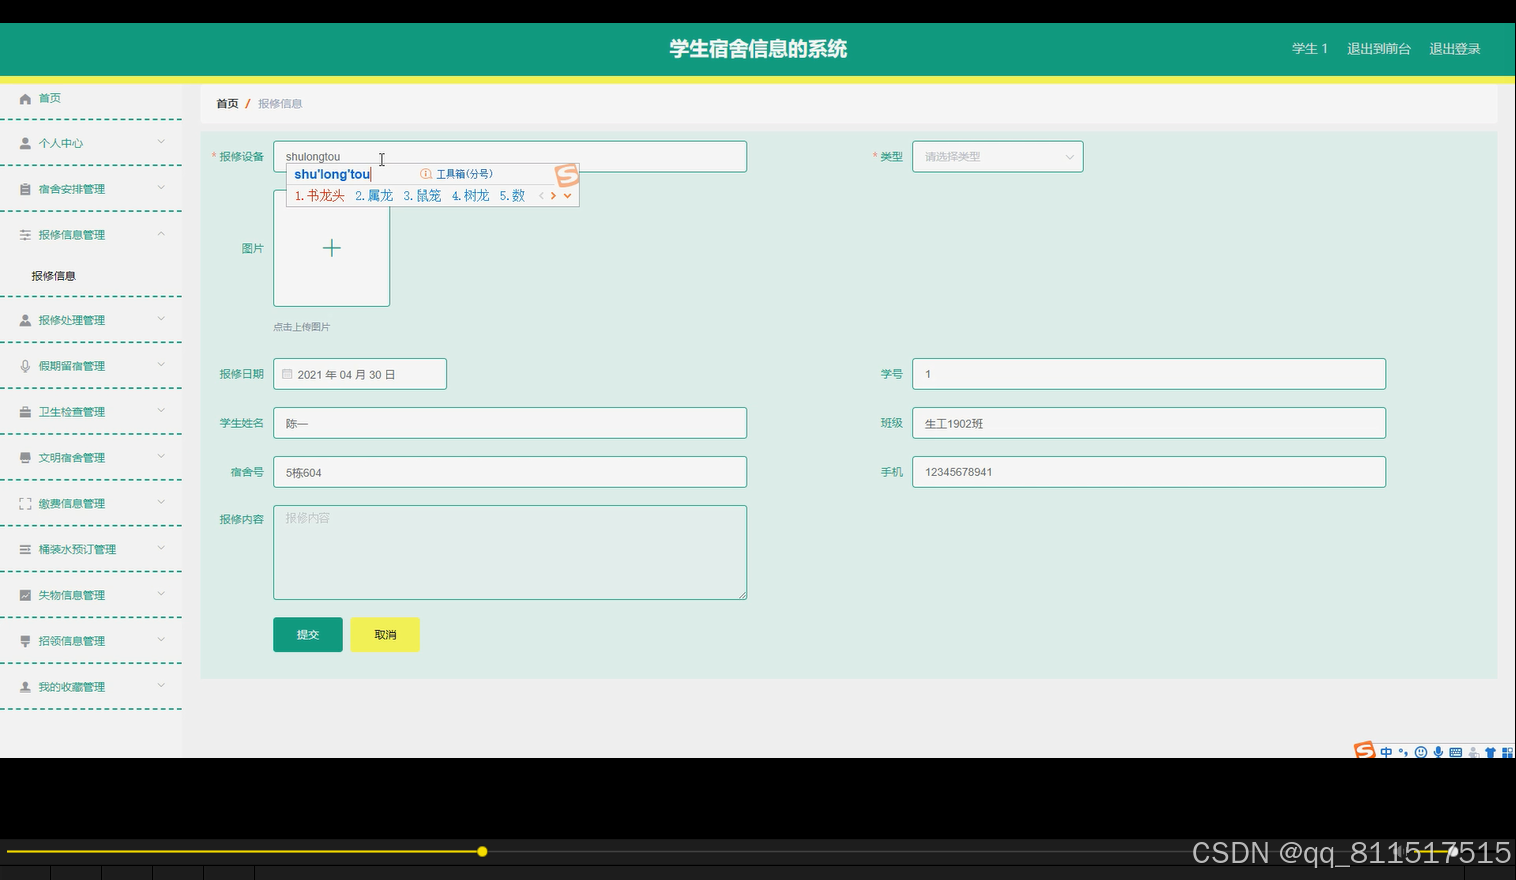This screenshot has width=1516, height=880.
Task: Click the microphone icon beside 假期留宿管理
Action: 25,366
